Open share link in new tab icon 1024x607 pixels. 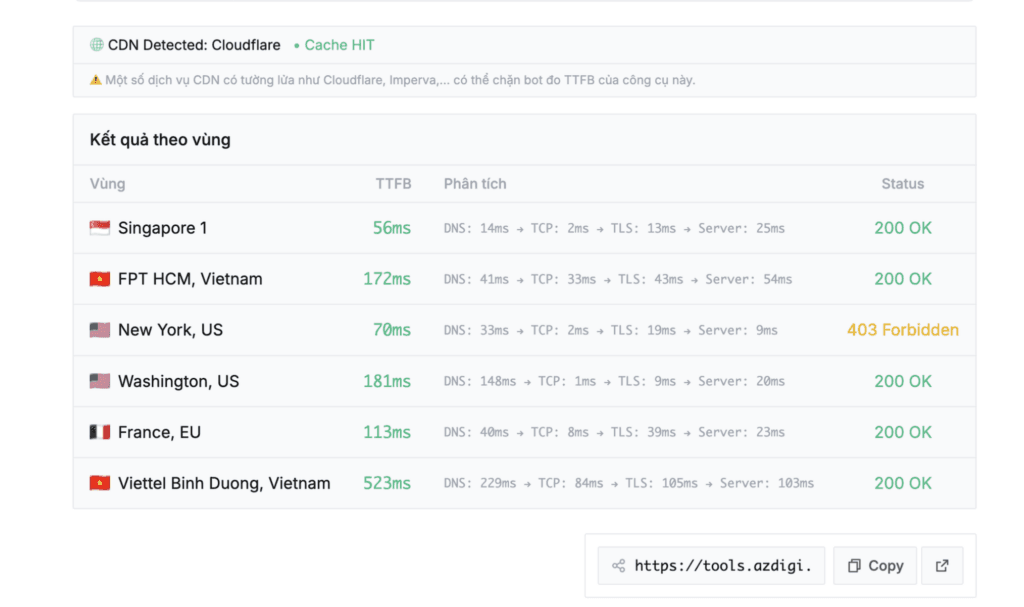tap(942, 566)
